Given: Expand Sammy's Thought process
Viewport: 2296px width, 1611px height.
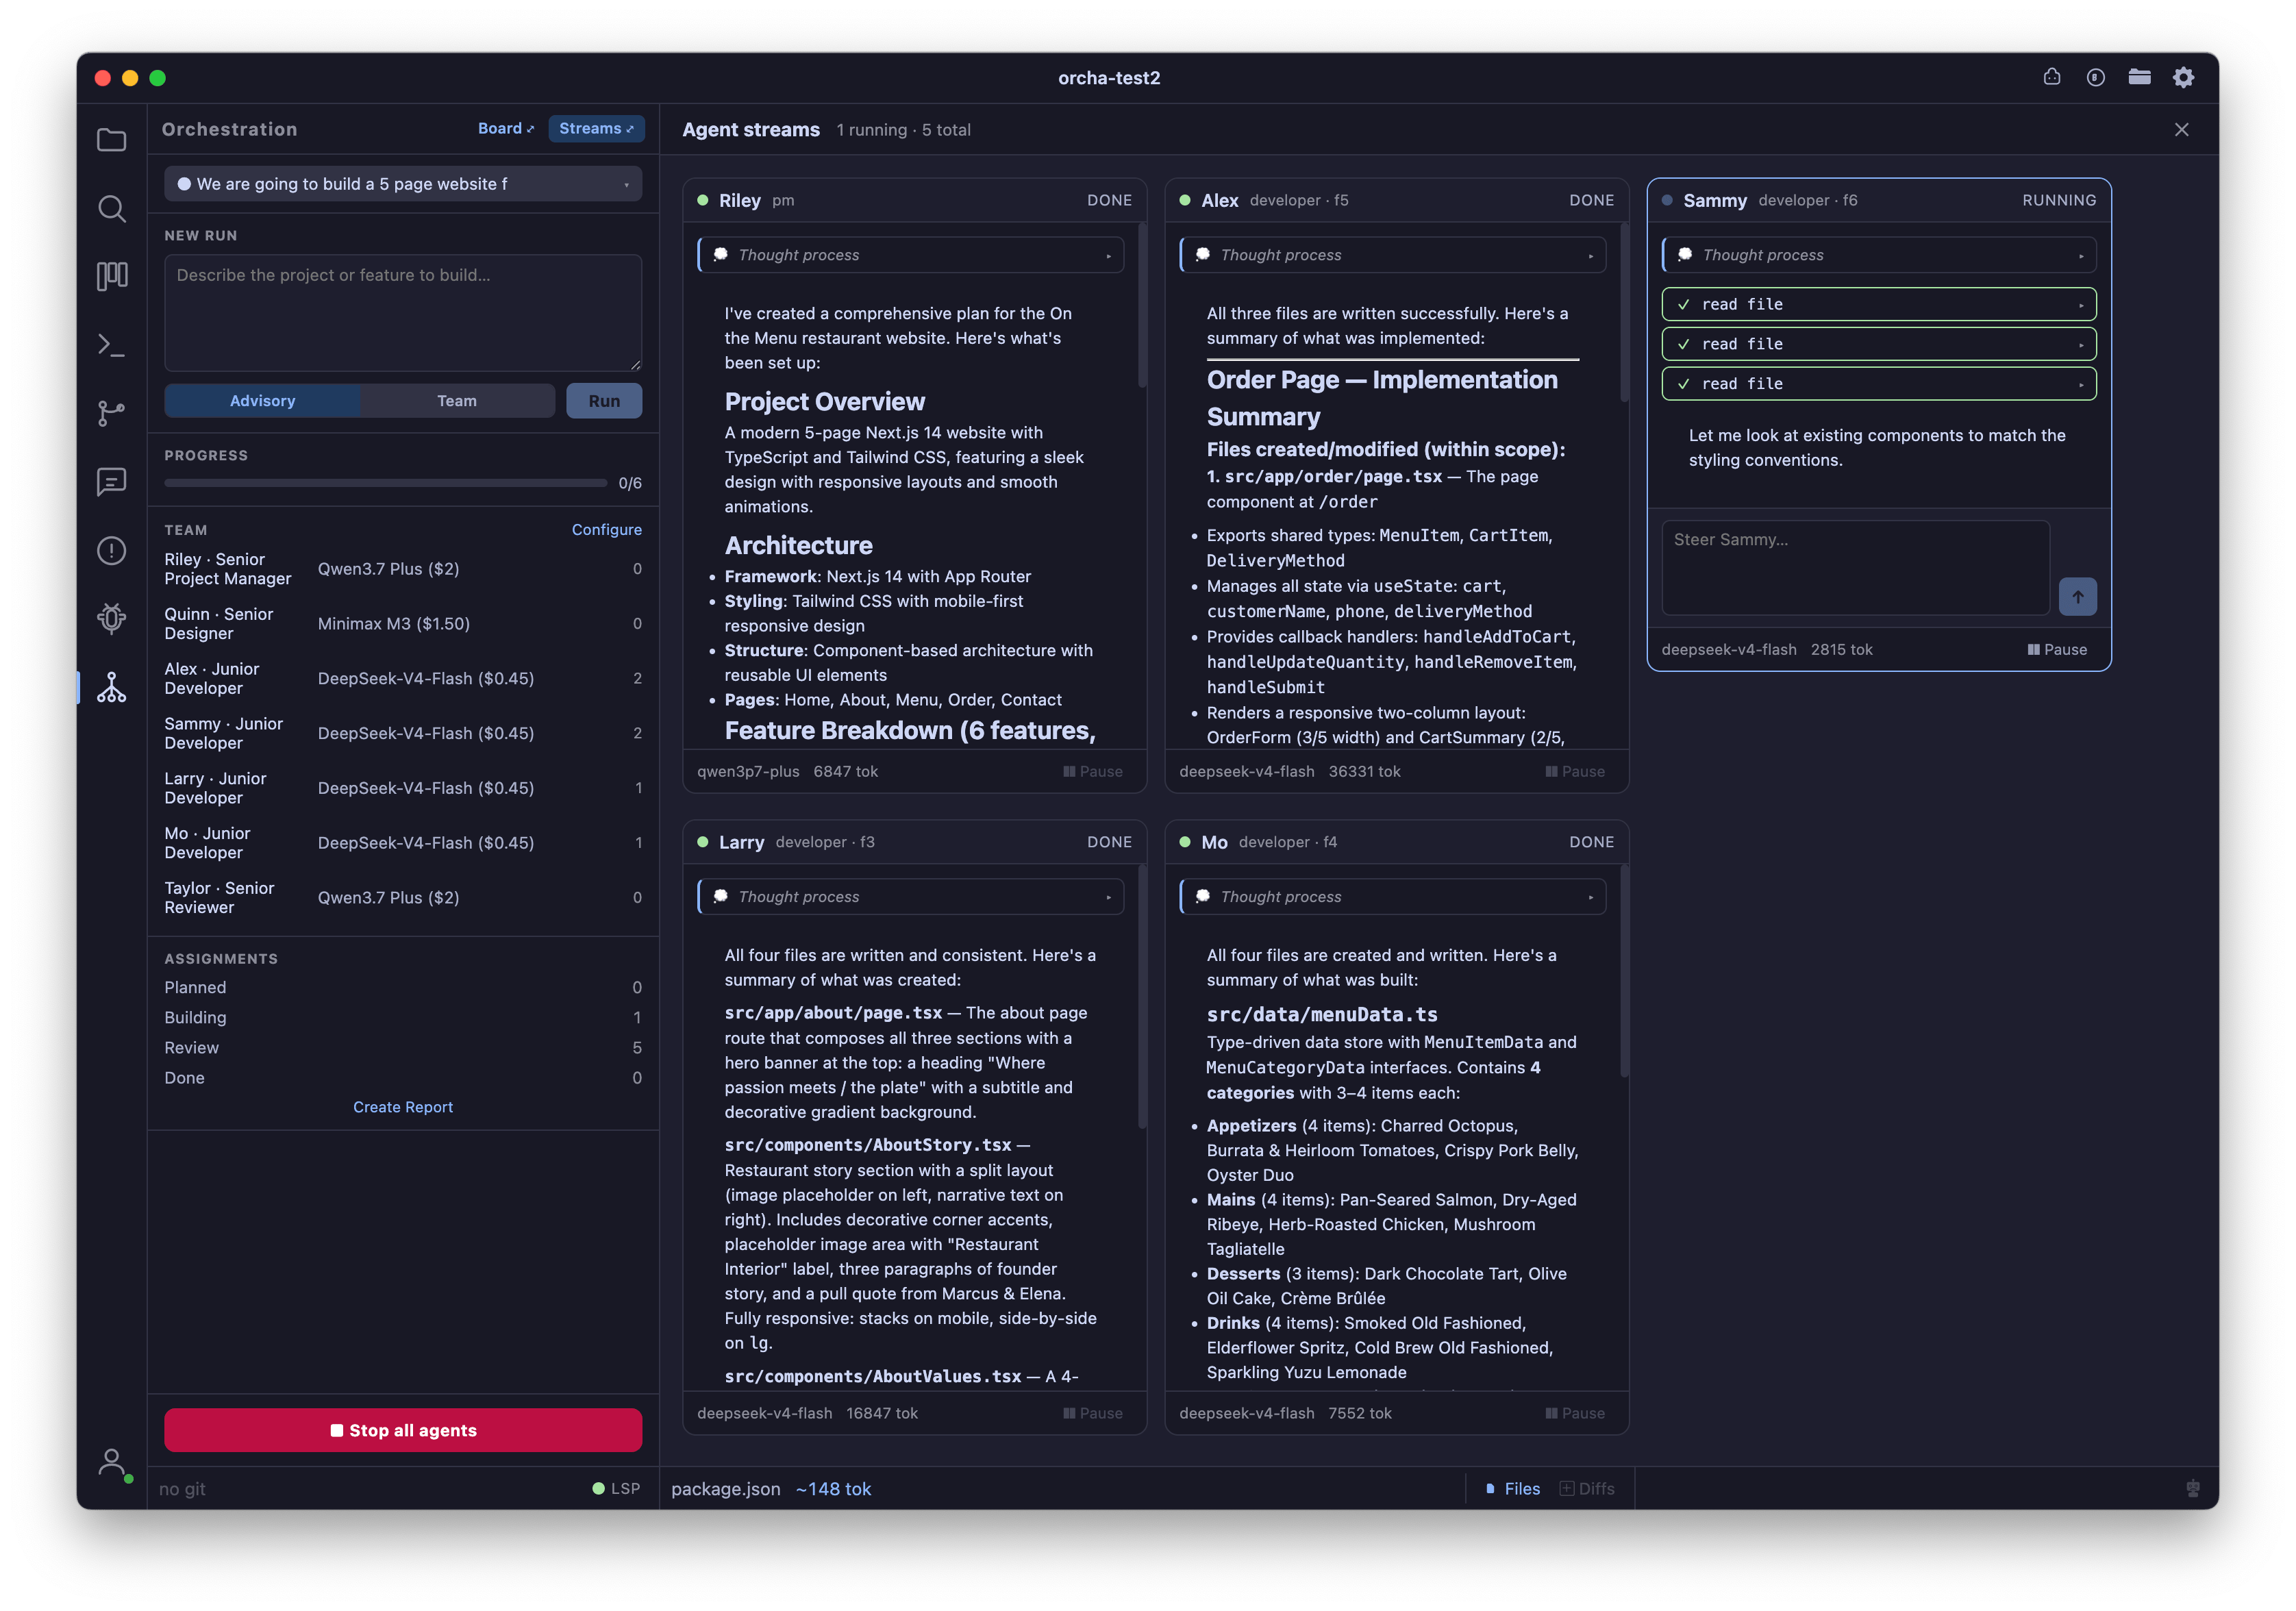Looking at the screenshot, I should point(1879,255).
